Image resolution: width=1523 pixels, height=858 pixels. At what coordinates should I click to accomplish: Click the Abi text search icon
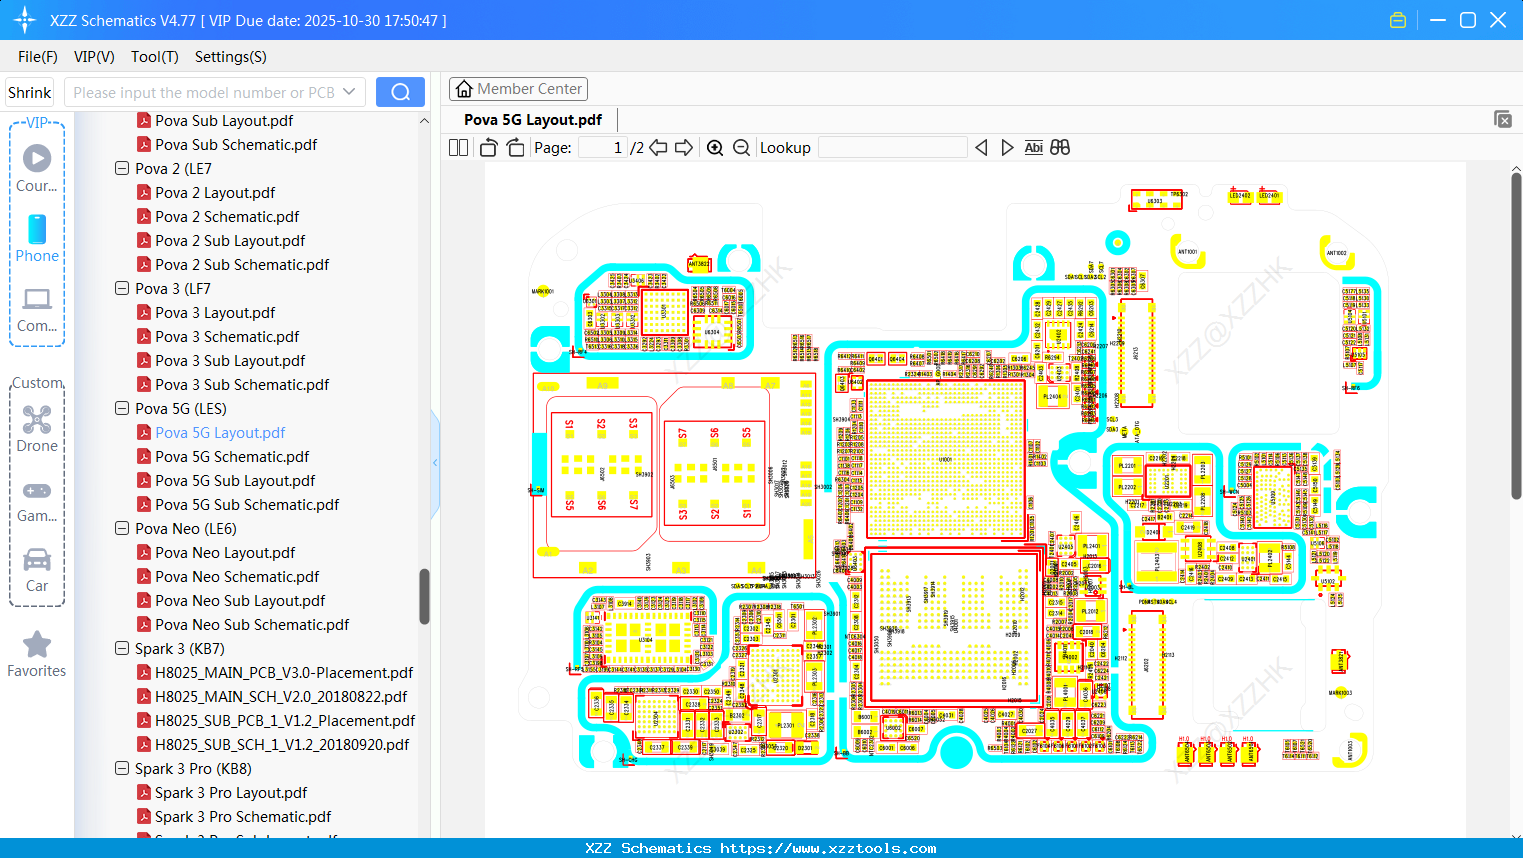point(1033,147)
